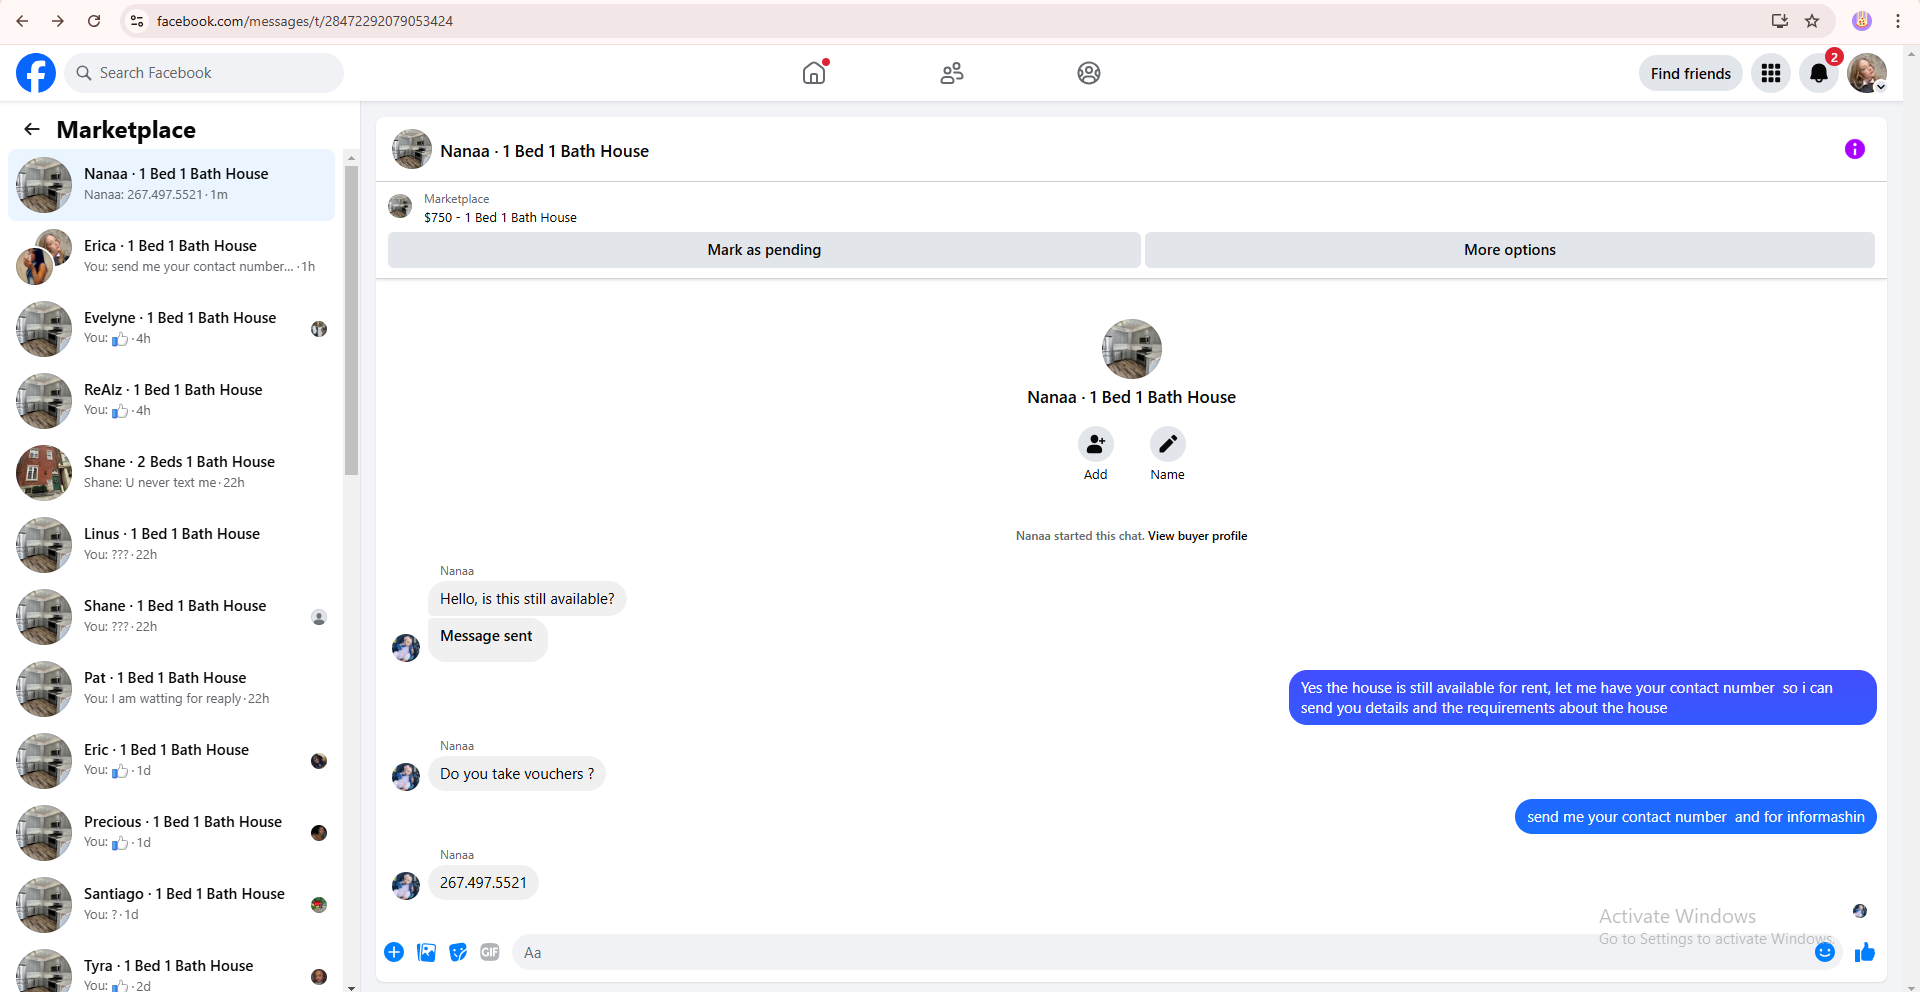The height and width of the screenshot is (992, 1920).
Task: Click the Search Facebook field
Action: [x=204, y=73]
